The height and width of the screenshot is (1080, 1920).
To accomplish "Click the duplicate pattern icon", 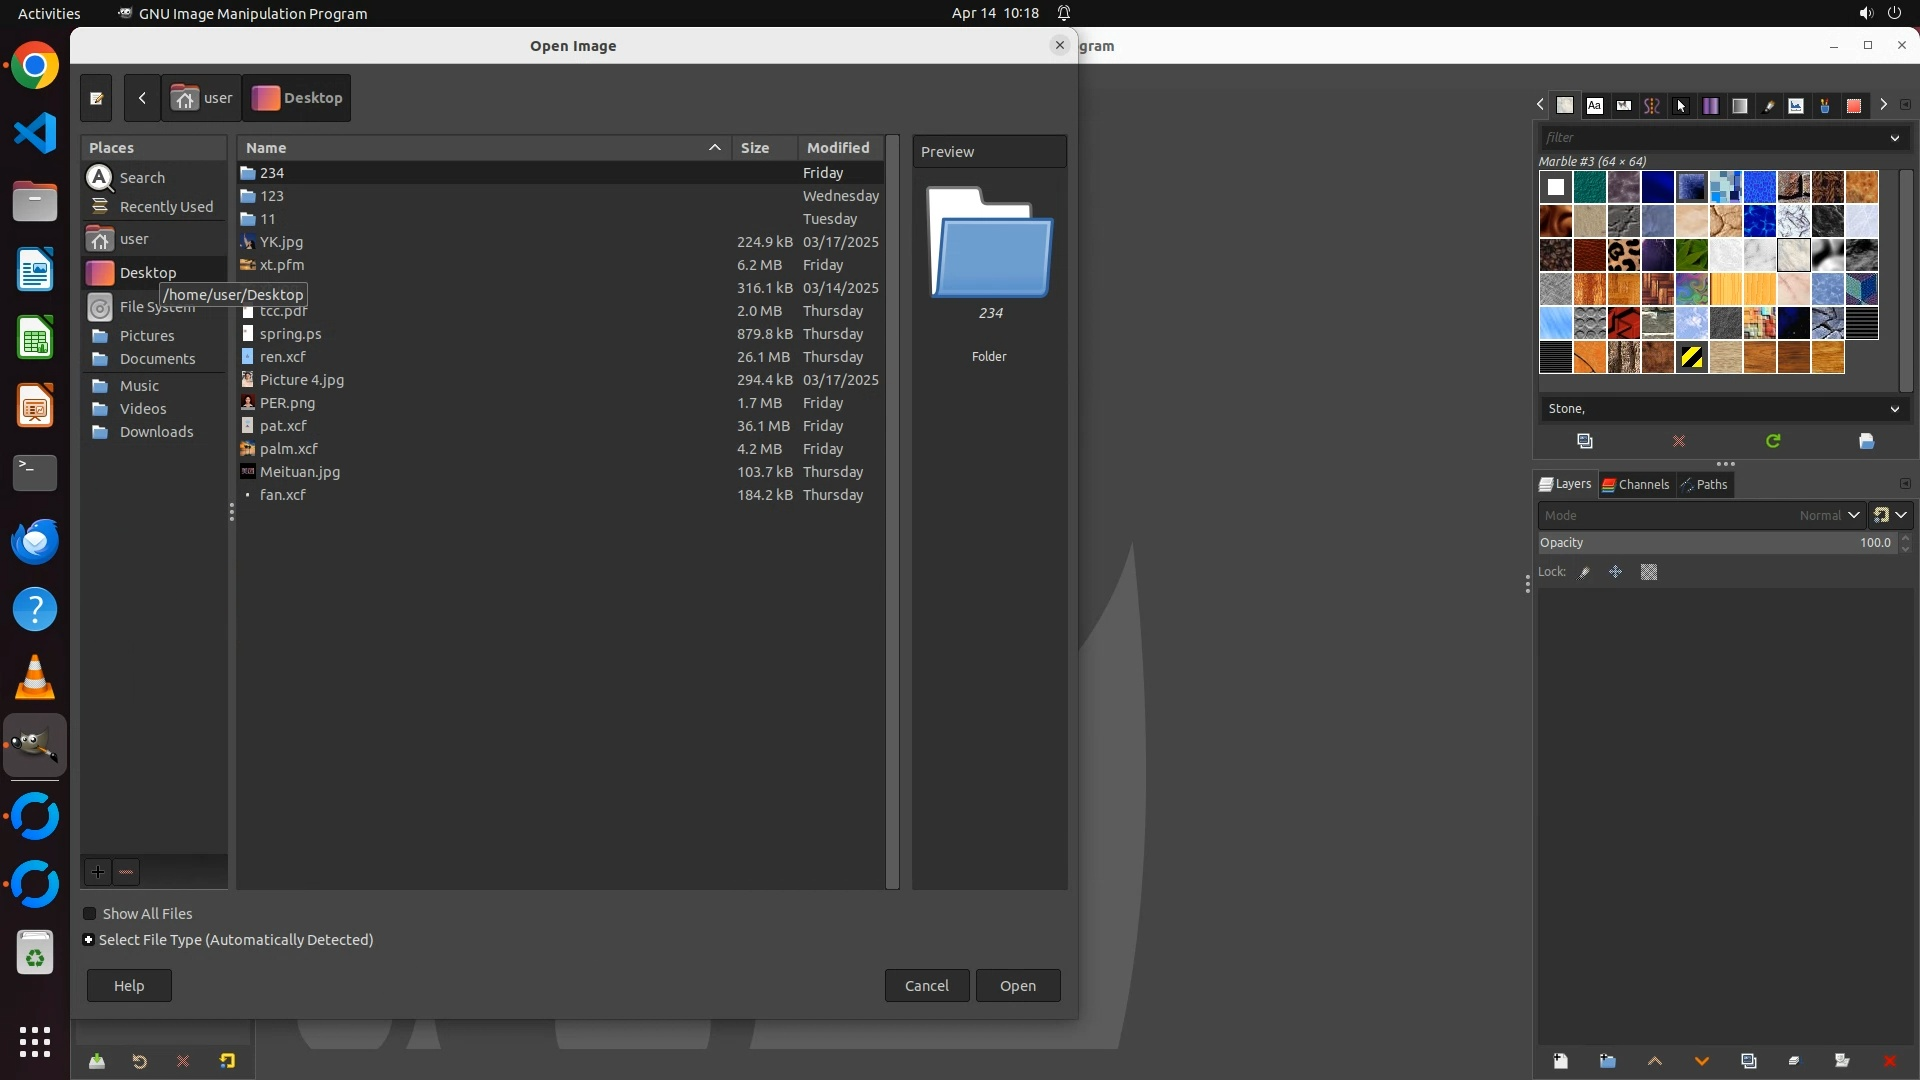I will pyautogui.click(x=1584, y=441).
